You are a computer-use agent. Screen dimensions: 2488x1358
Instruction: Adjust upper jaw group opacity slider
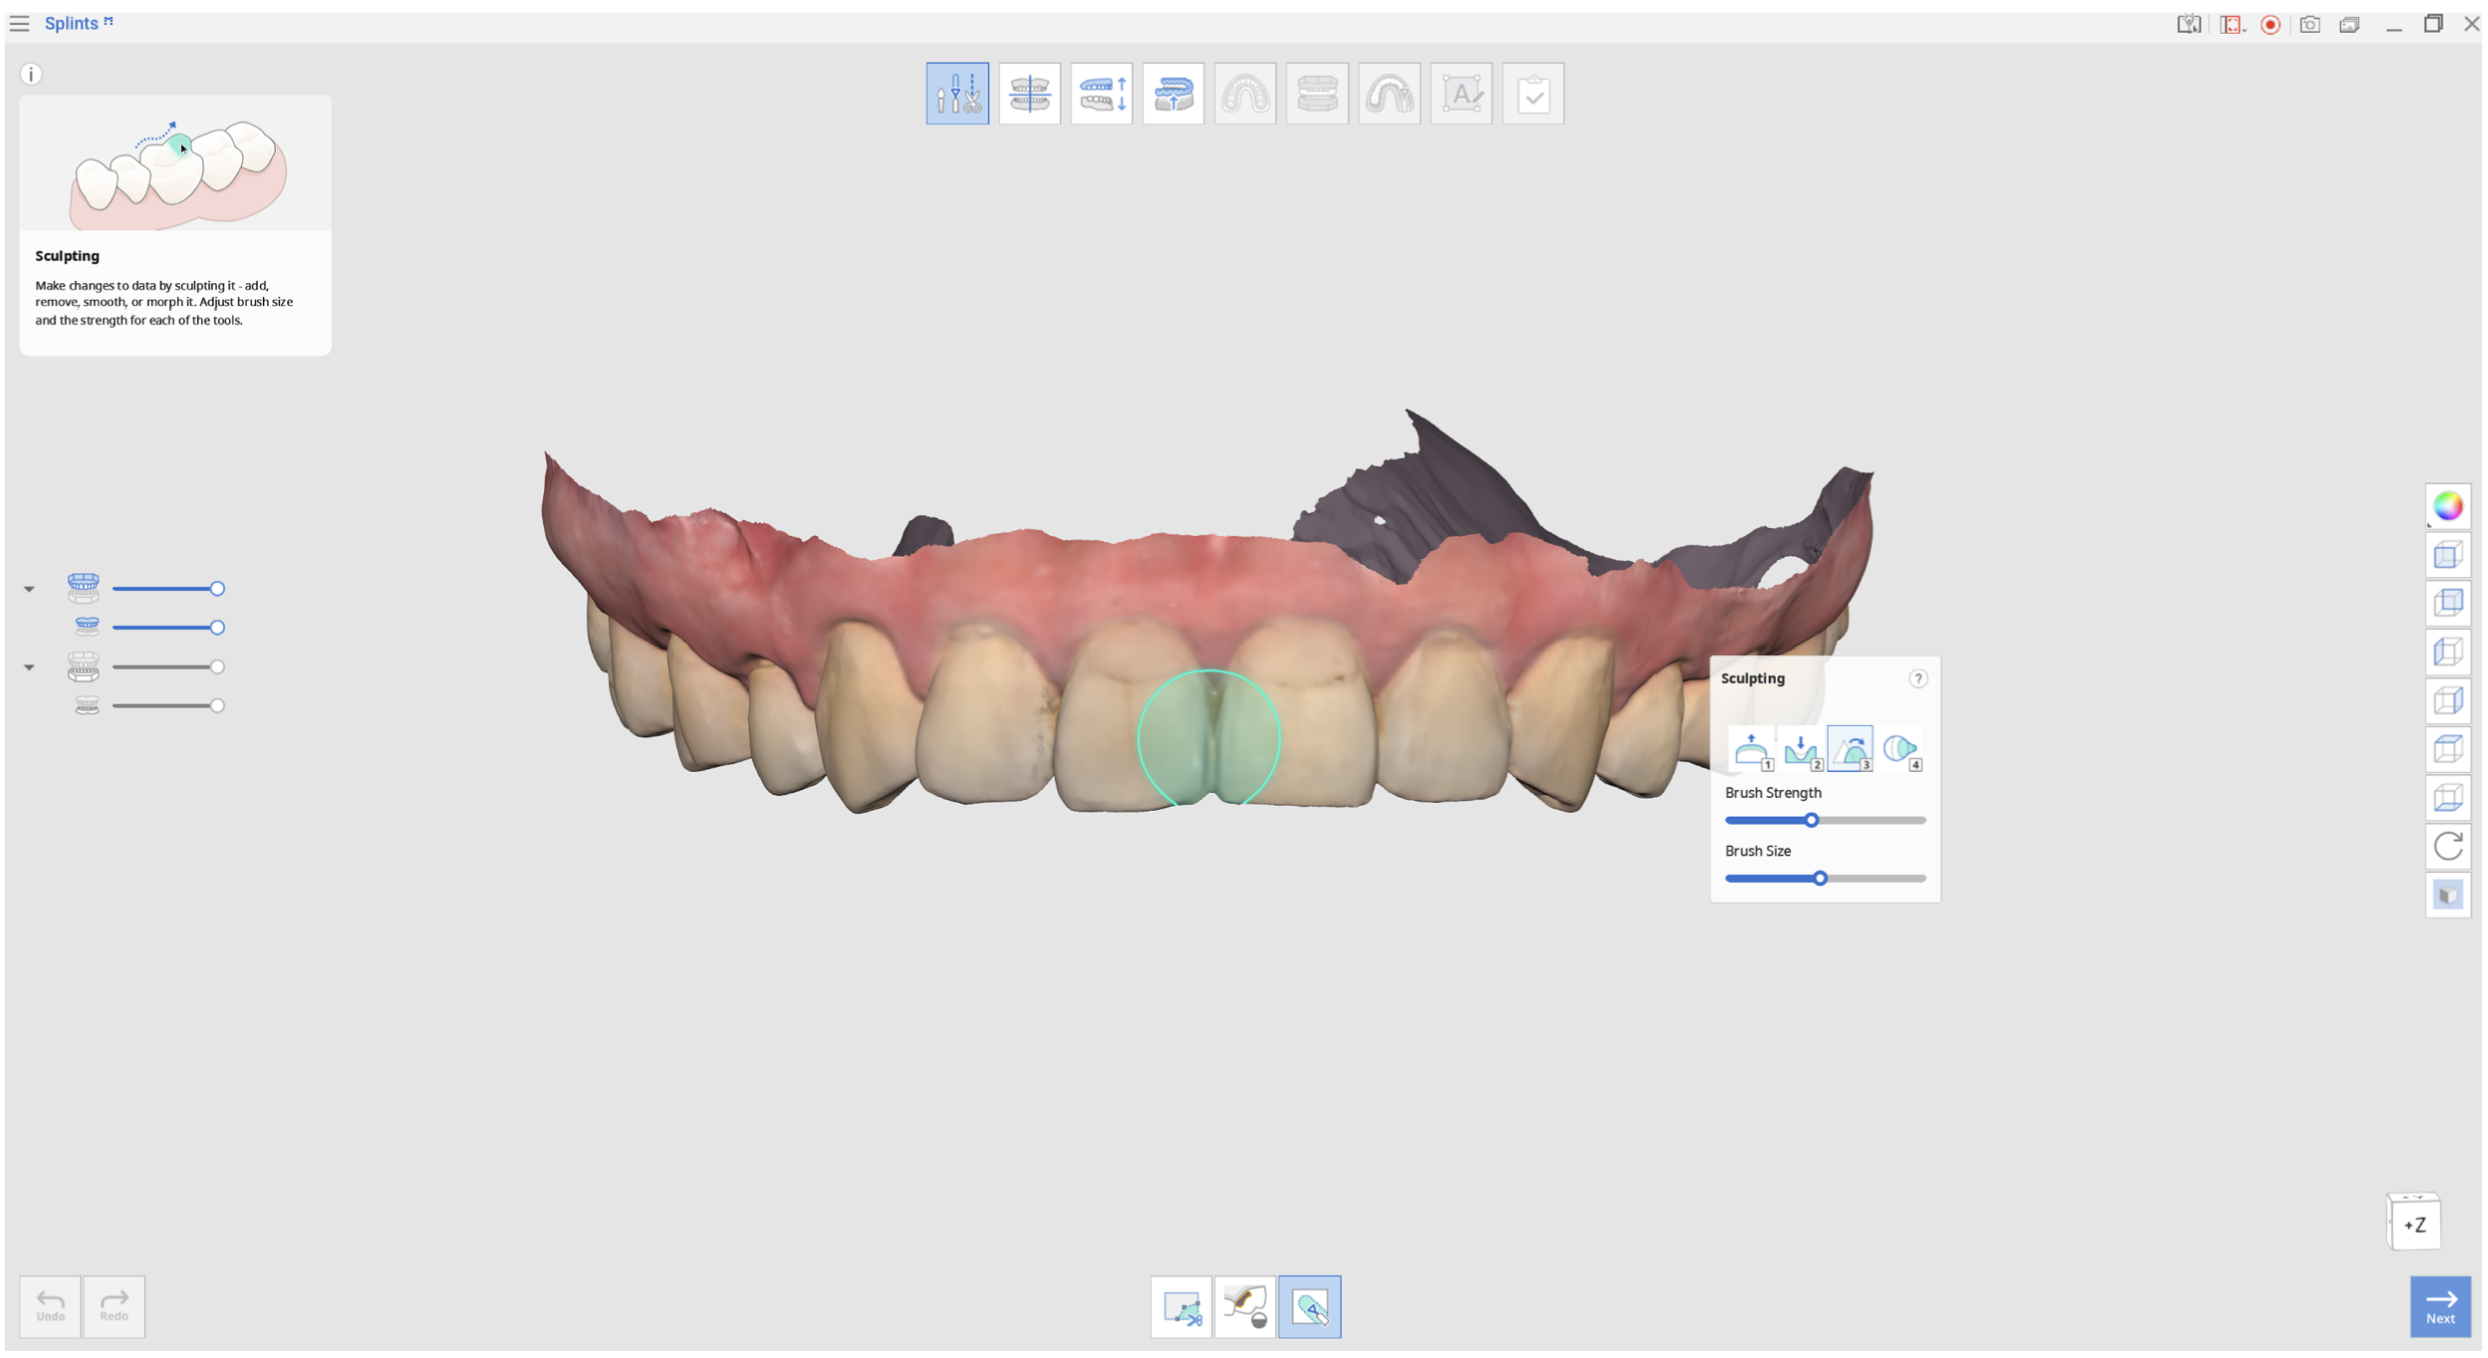point(168,589)
